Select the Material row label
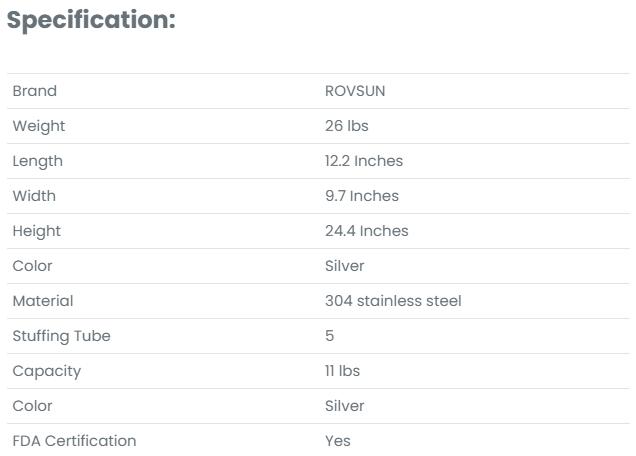The width and height of the screenshot is (636, 456). (43, 301)
